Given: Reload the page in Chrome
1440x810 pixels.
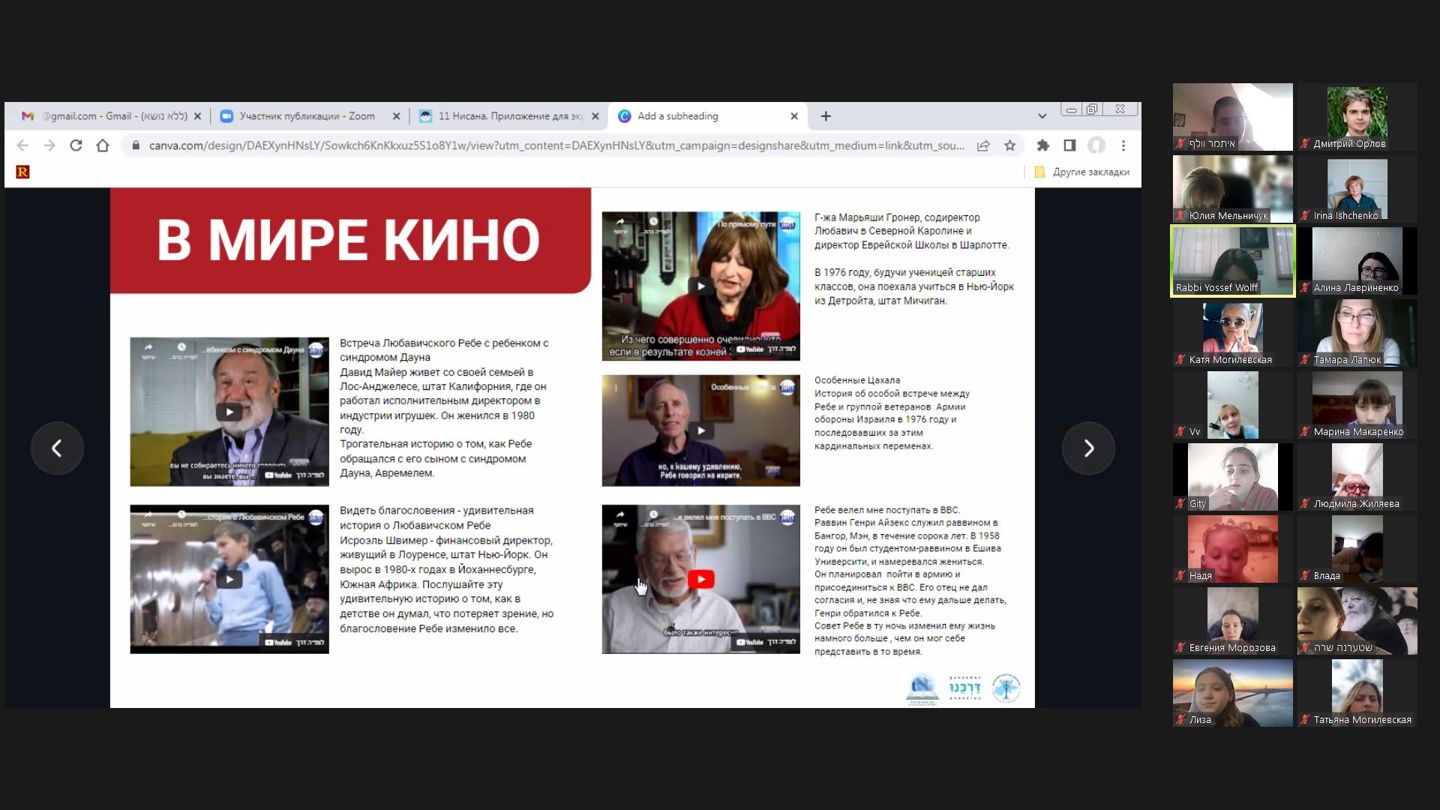Looking at the screenshot, I should (75, 146).
